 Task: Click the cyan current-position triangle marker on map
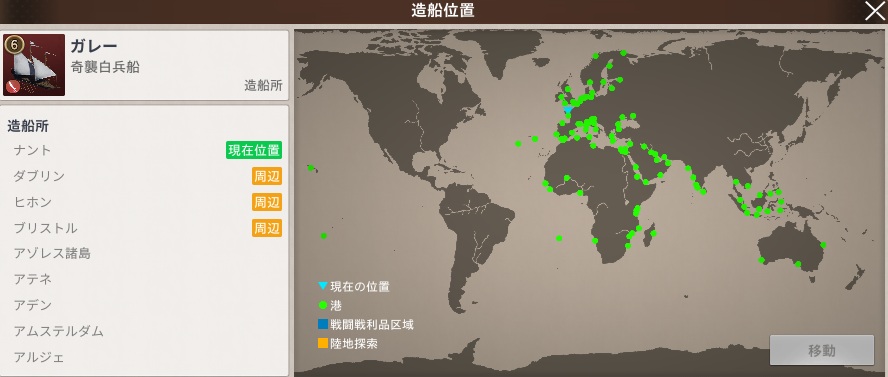[x=567, y=109]
